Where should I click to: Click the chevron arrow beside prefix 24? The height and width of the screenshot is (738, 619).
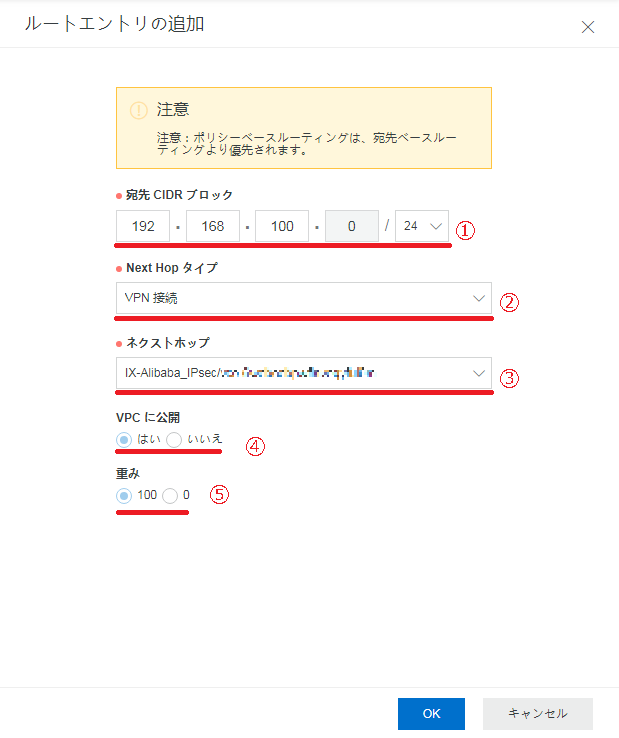pyautogui.click(x=435, y=227)
